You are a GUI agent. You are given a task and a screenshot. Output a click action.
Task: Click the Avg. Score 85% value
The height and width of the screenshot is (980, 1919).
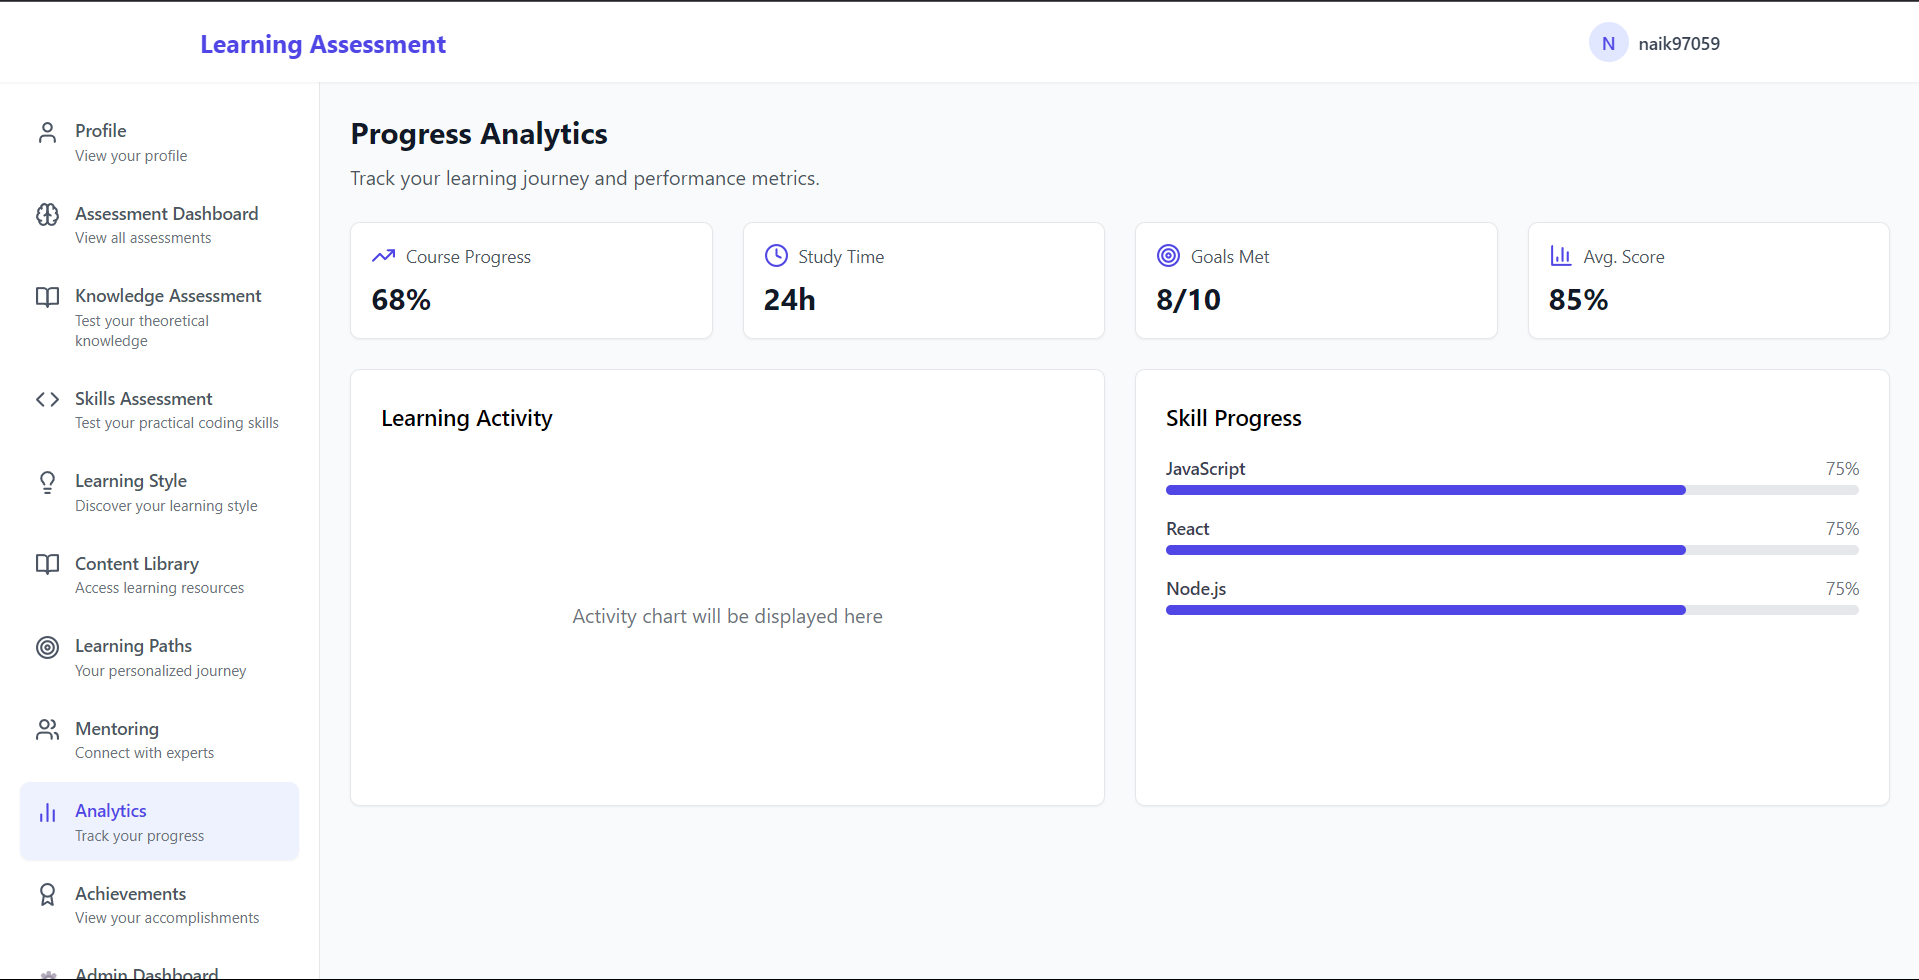[1578, 300]
